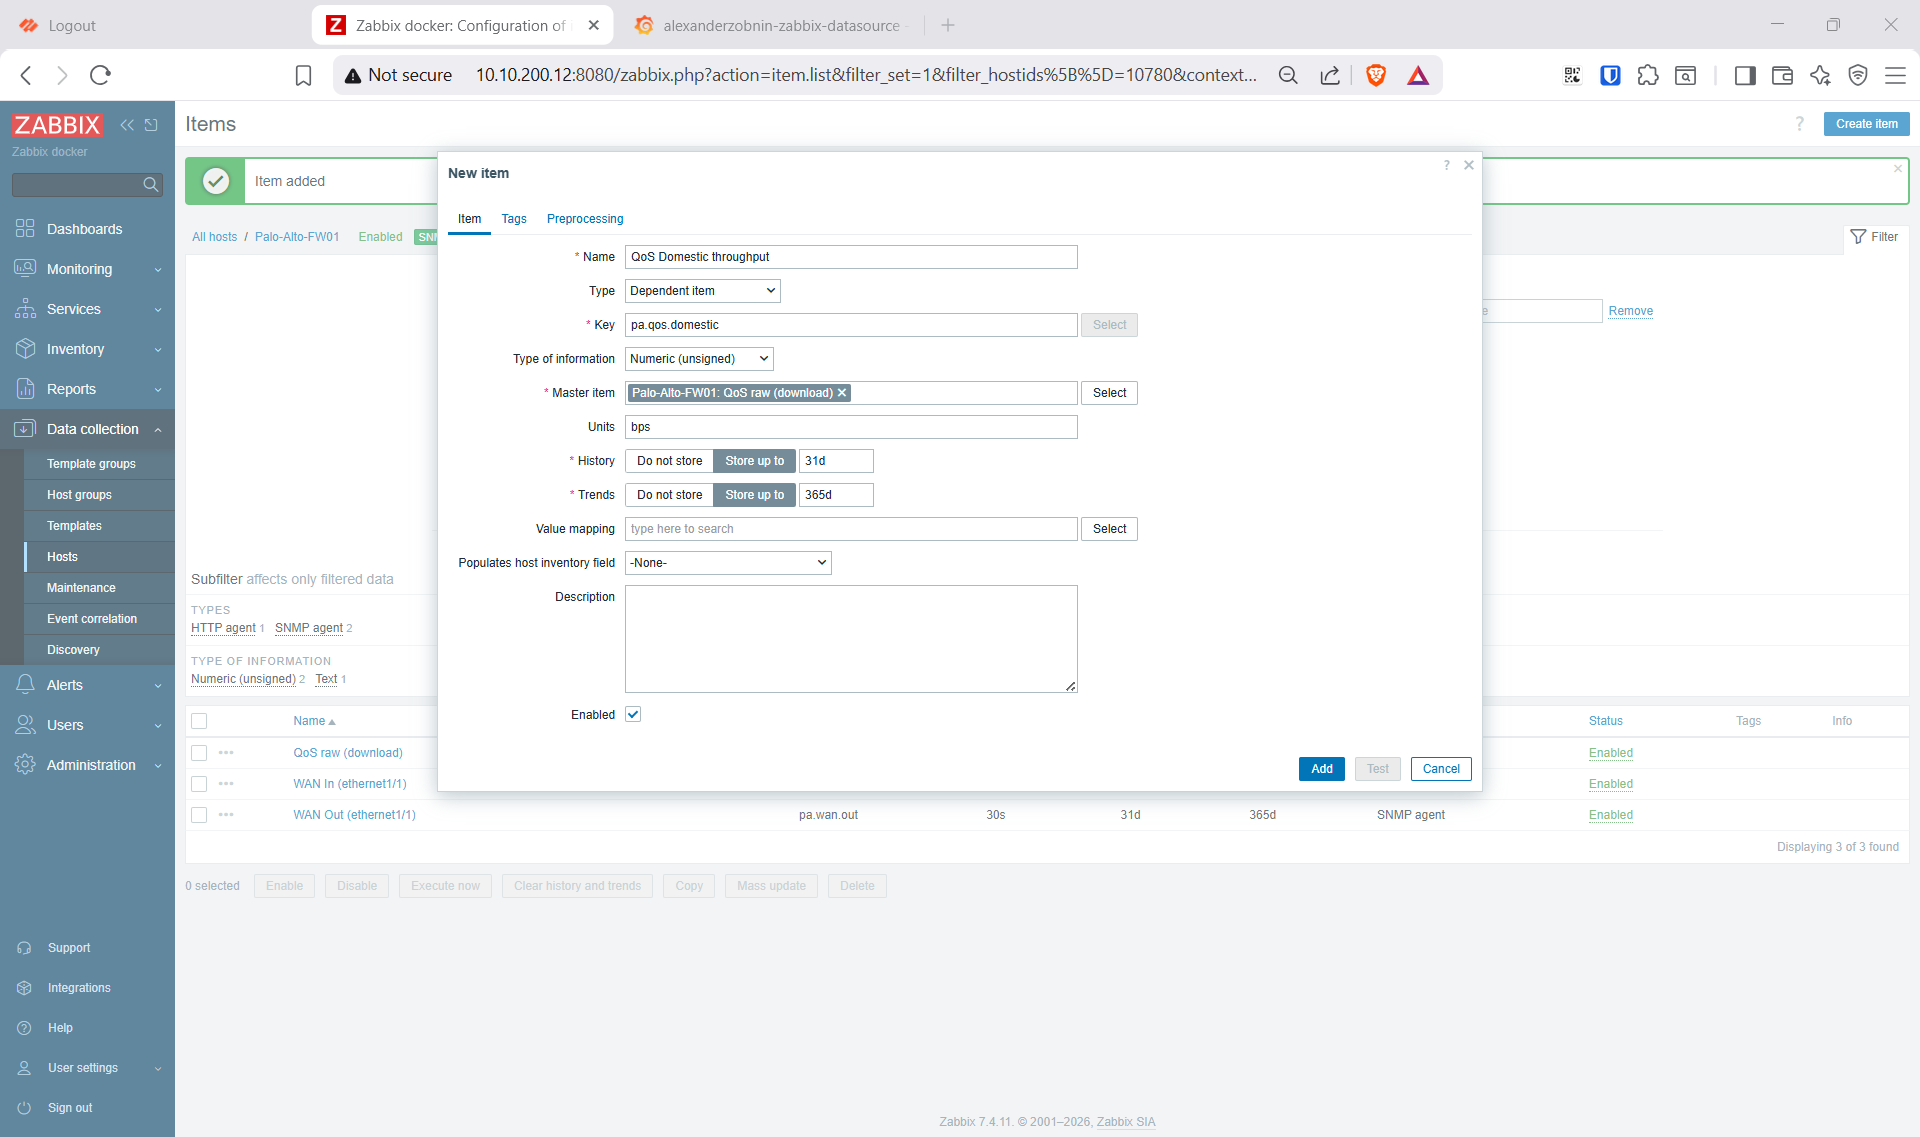This screenshot has width=1920, height=1137.
Task: Open the Hosts submenu item
Action: point(99,557)
